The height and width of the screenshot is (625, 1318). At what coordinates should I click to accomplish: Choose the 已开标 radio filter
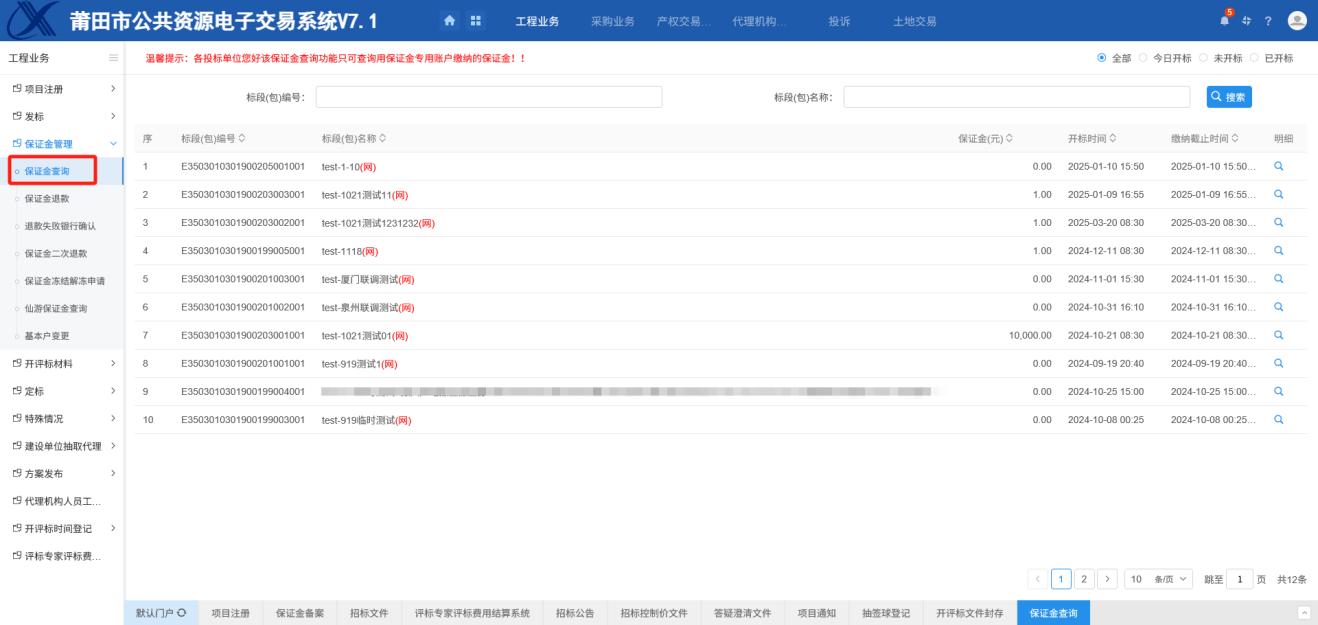(1255, 58)
